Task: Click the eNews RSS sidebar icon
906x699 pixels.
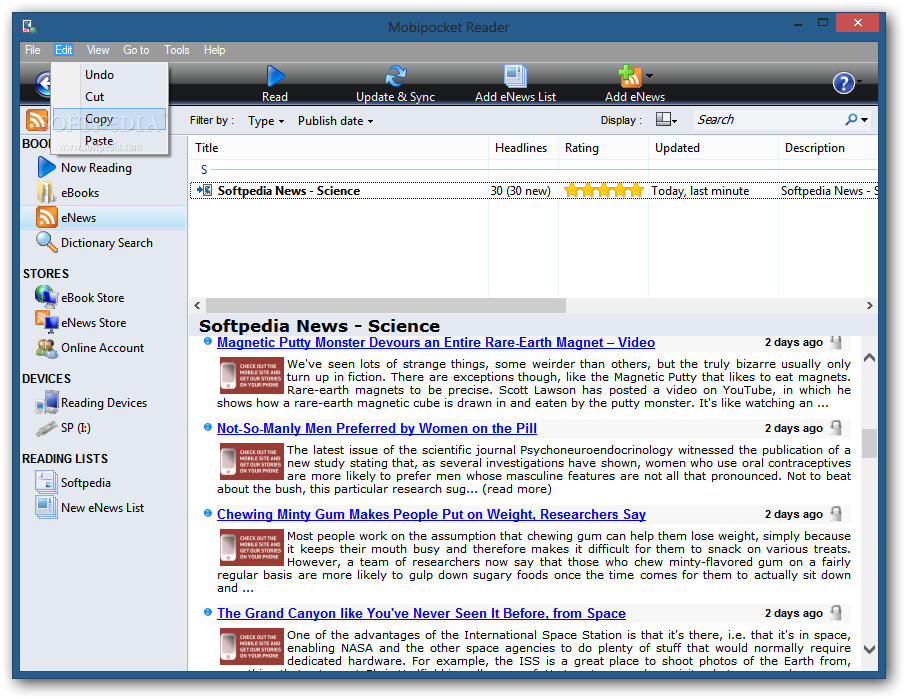Action: pyautogui.click(x=47, y=218)
